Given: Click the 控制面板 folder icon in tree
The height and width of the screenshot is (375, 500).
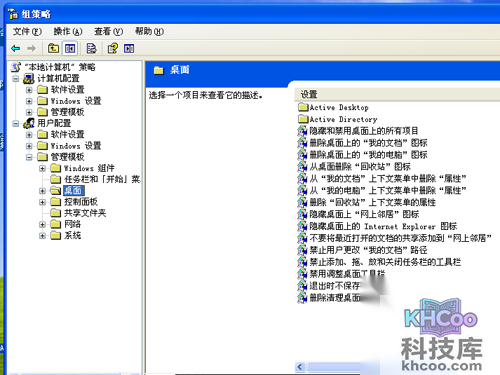Looking at the screenshot, I should click(x=55, y=201).
